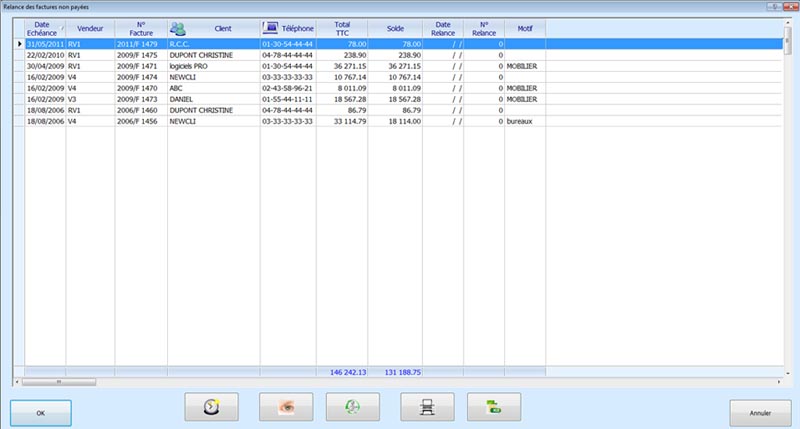Click the computer icon in Téléphone header
The width and height of the screenshot is (800, 429).
[x=270, y=28]
